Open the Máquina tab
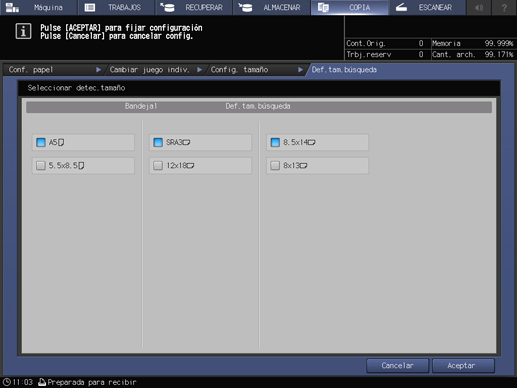 tap(38, 7)
